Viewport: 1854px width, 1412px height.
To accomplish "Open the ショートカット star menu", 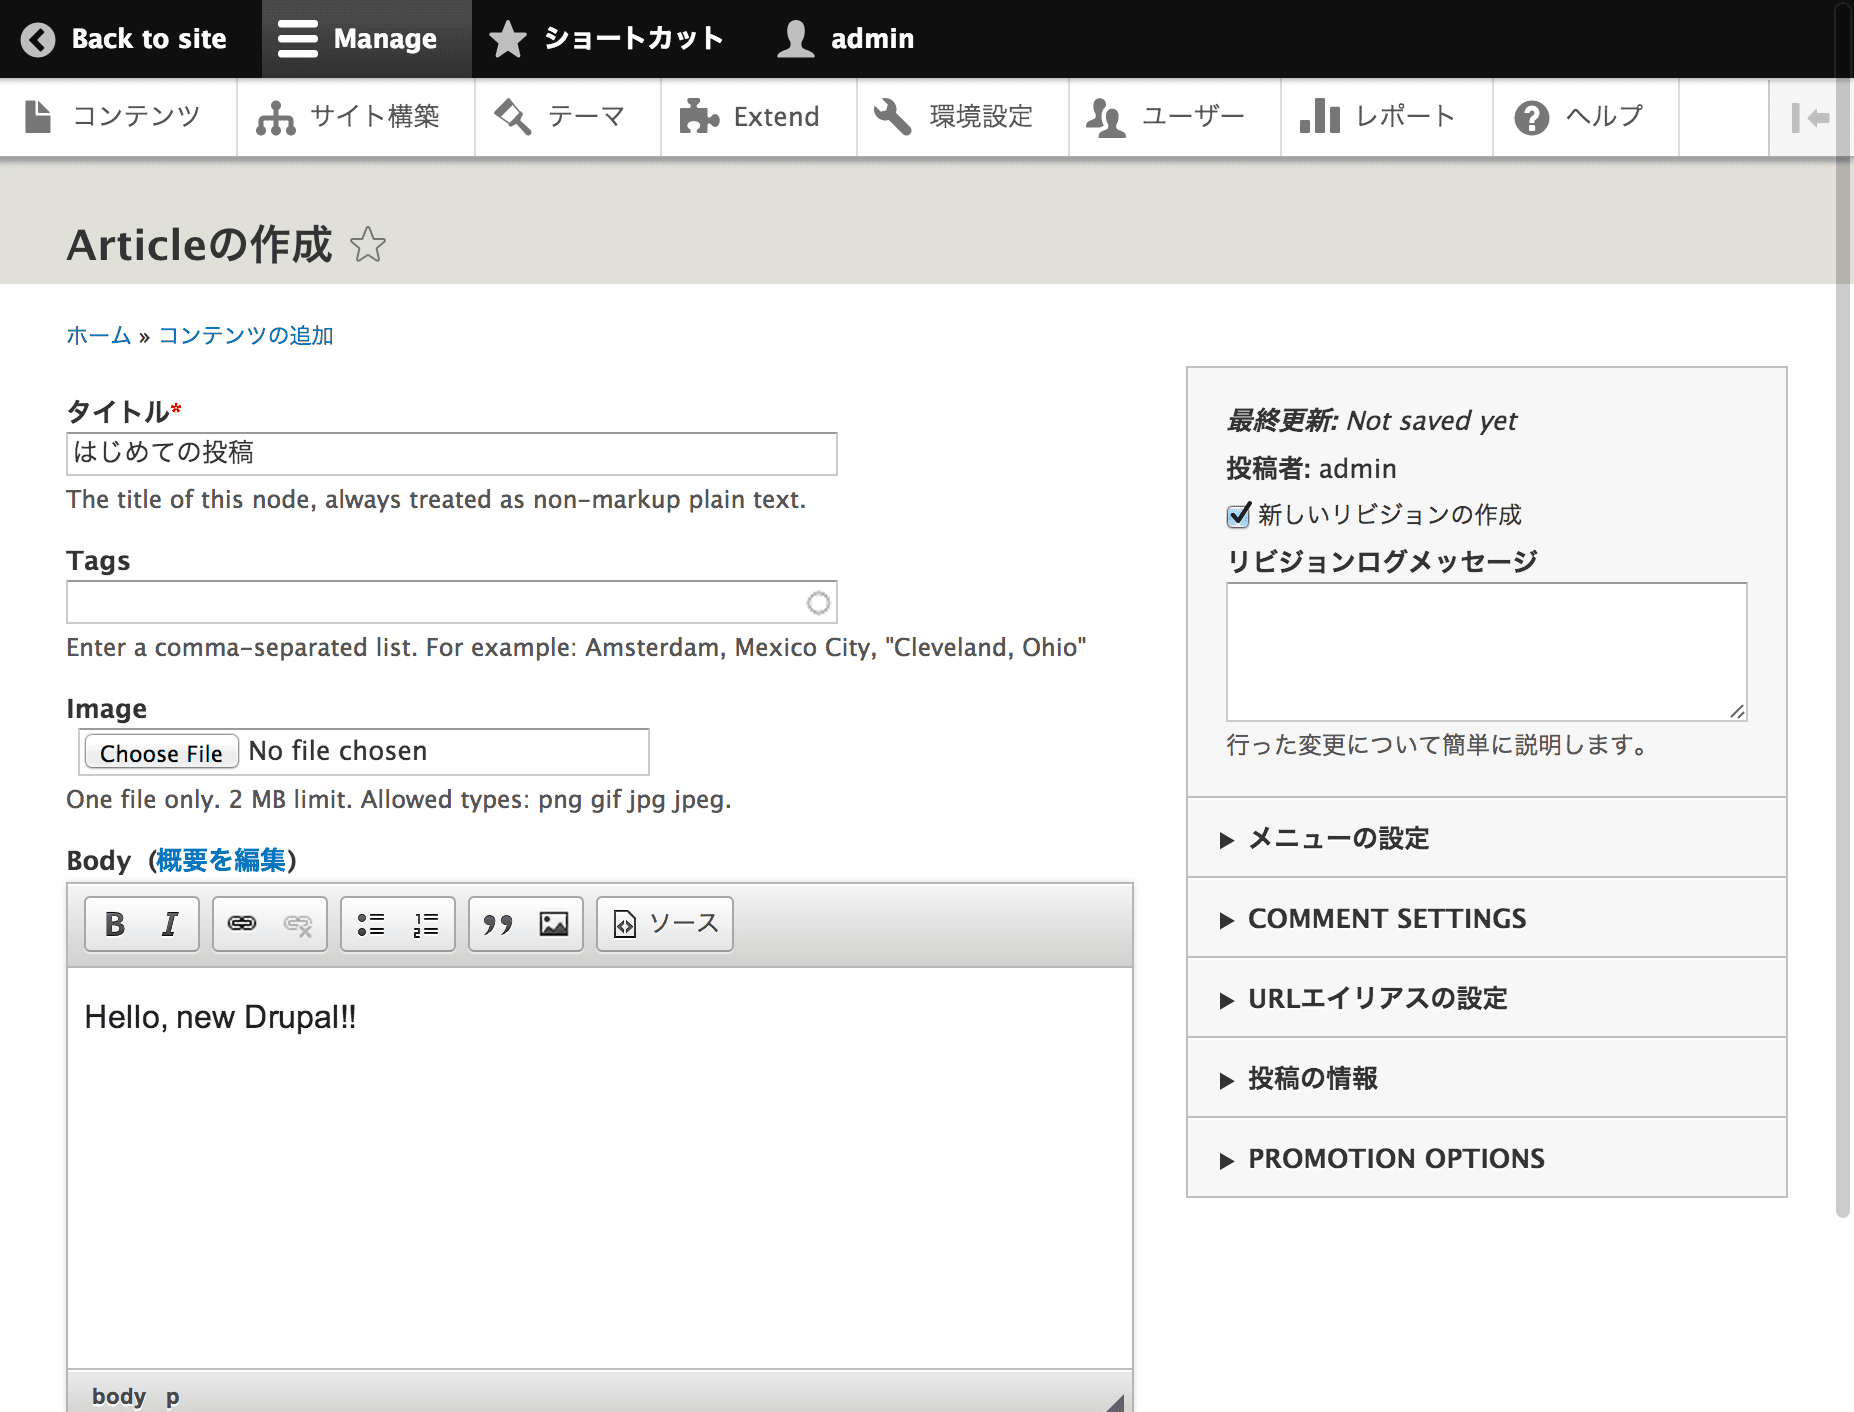I will [606, 39].
